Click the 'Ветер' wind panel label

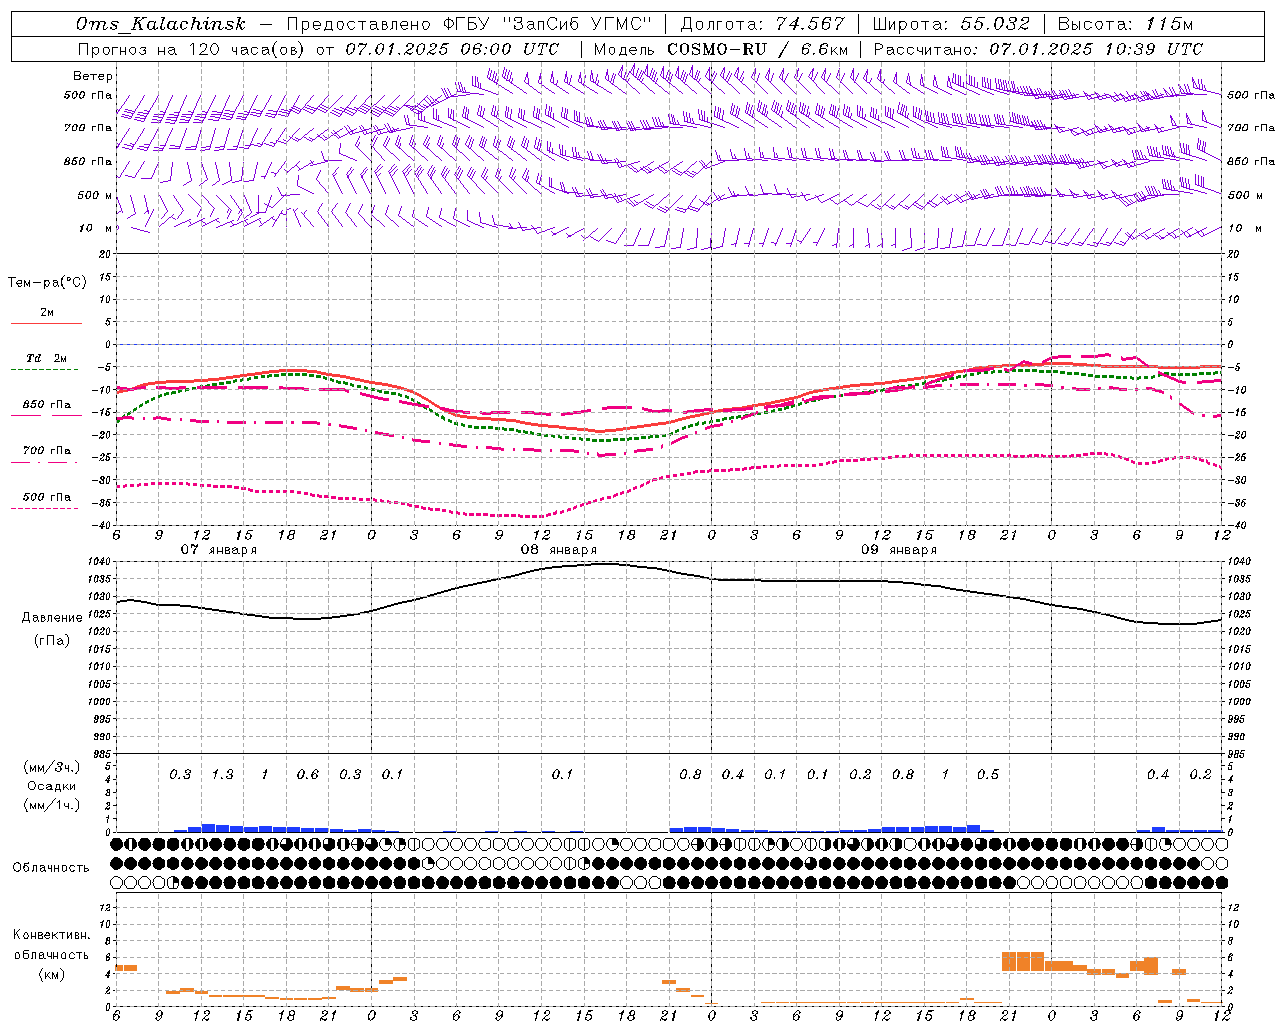pos(93,76)
